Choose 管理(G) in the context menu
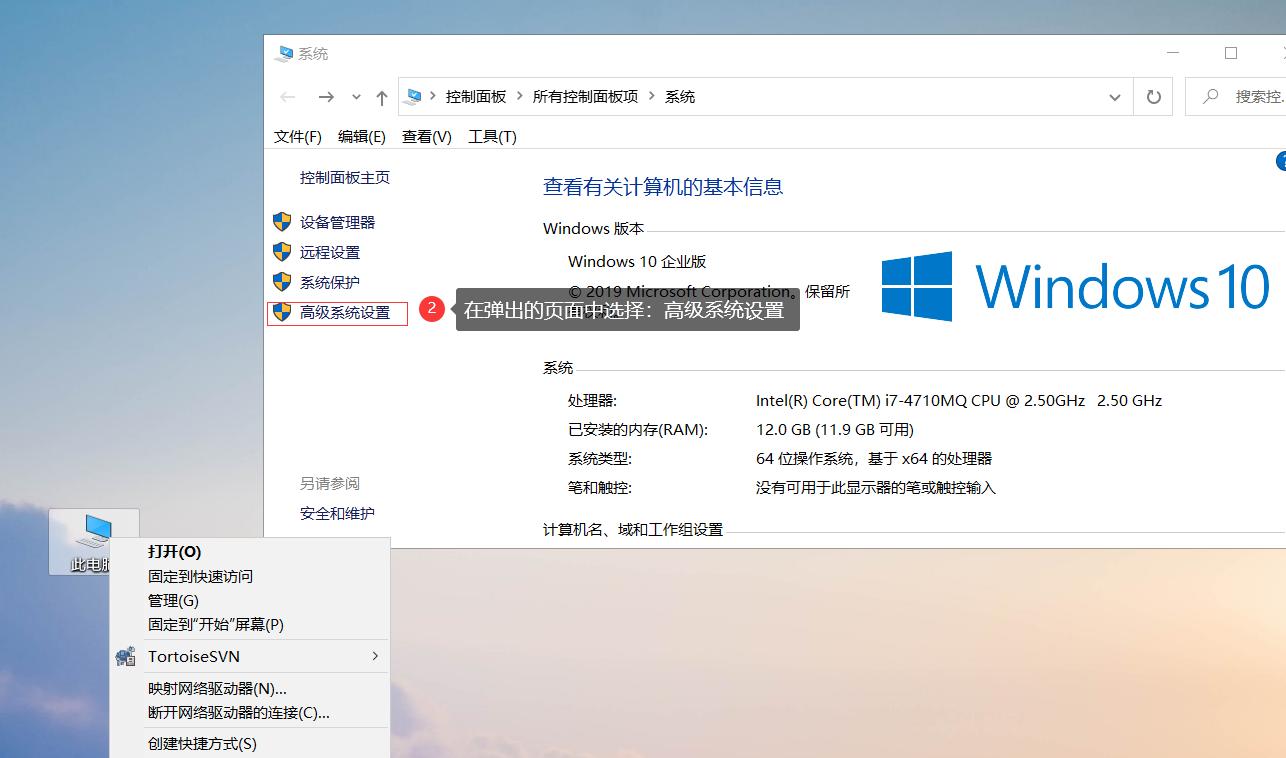1286x758 pixels. coord(173,600)
